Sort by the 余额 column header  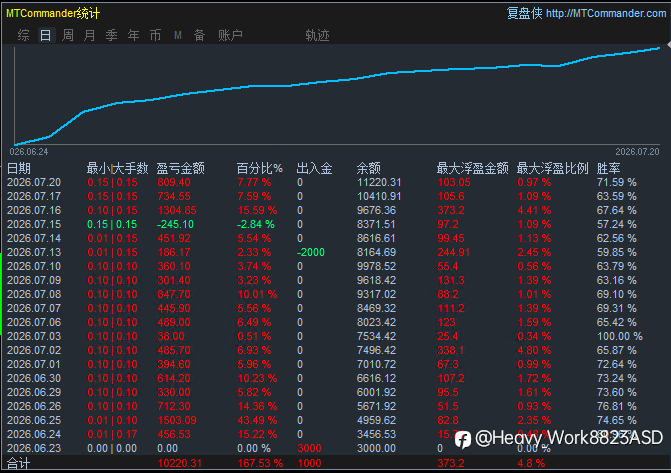click(368, 168)
